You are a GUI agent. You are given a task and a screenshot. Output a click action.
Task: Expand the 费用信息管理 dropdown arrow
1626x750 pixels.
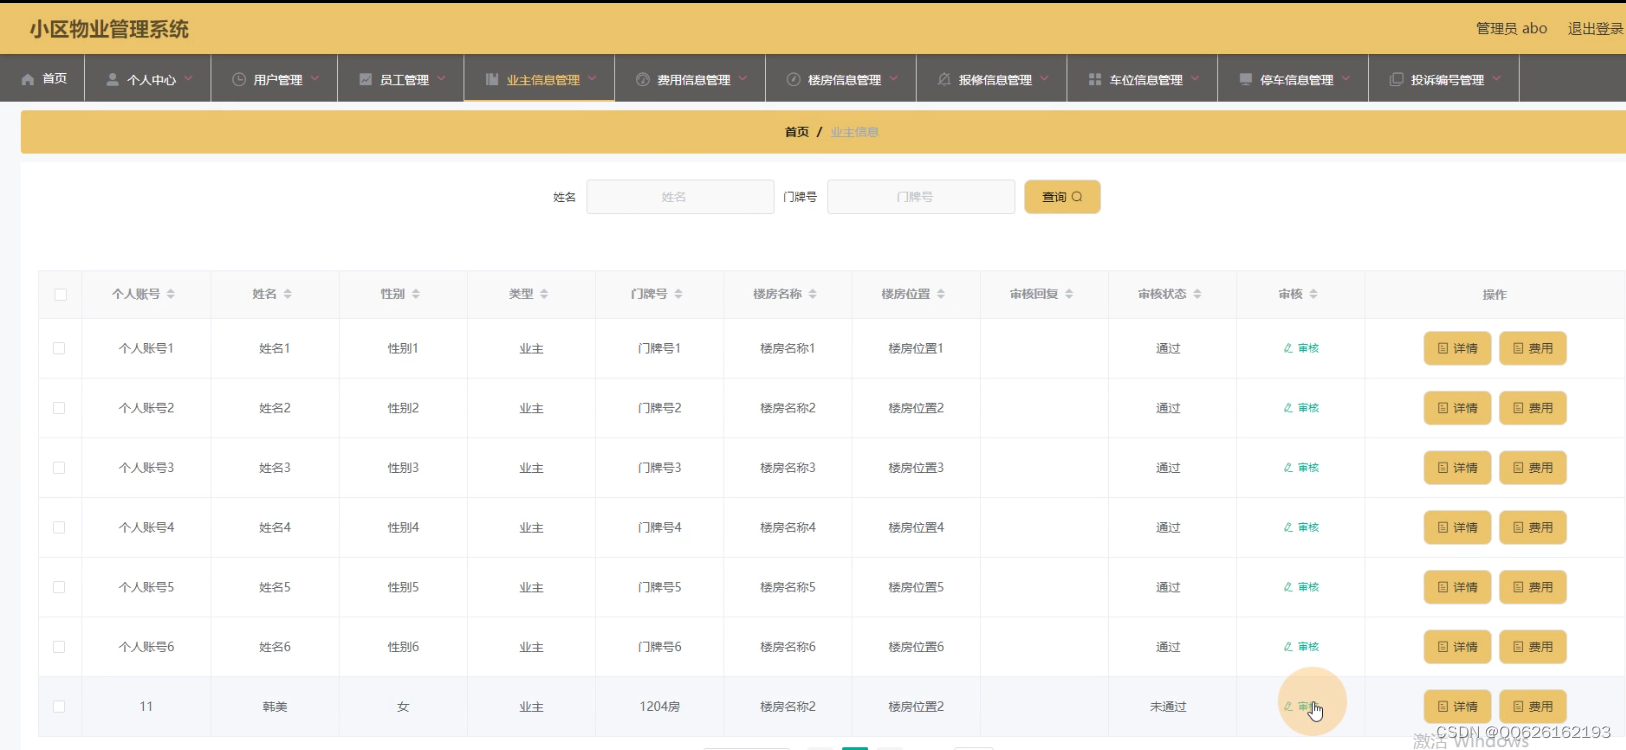(x=743, y=78)
